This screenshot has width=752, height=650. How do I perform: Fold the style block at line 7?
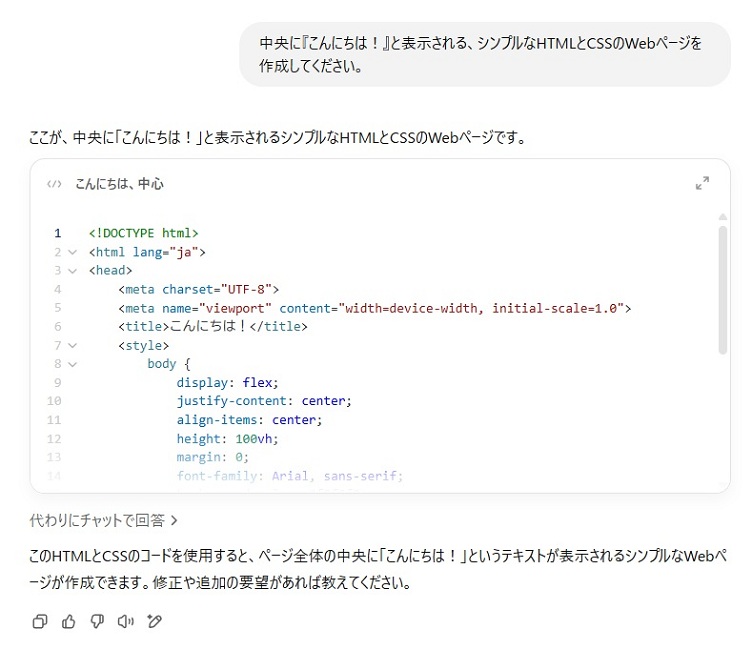72,346
